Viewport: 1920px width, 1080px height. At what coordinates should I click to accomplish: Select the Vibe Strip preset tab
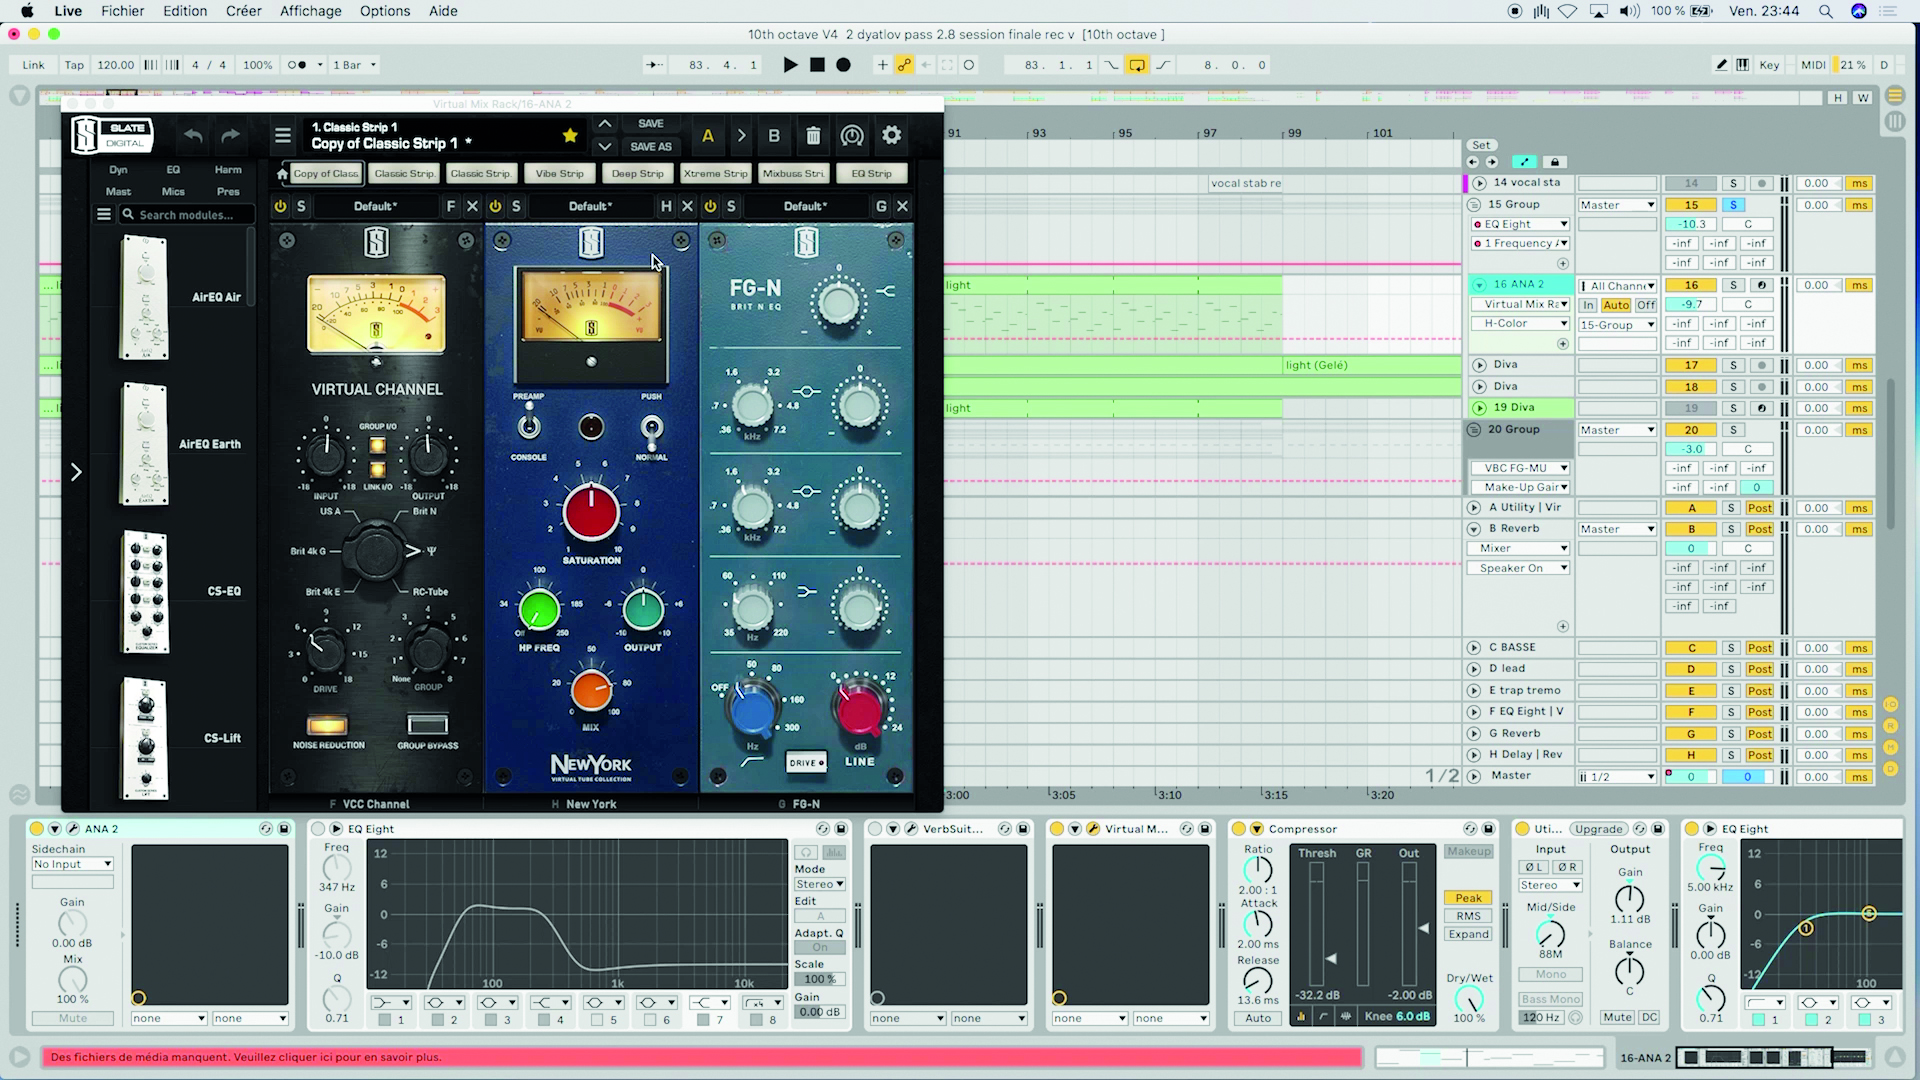(x=559, y=173)
